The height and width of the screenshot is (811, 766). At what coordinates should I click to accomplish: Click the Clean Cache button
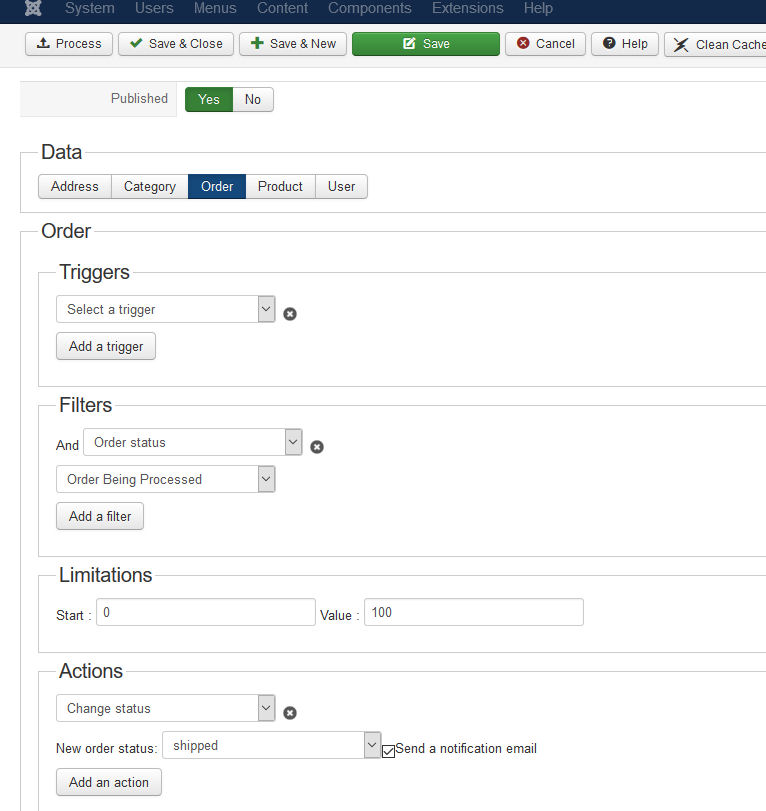(715, 44)
